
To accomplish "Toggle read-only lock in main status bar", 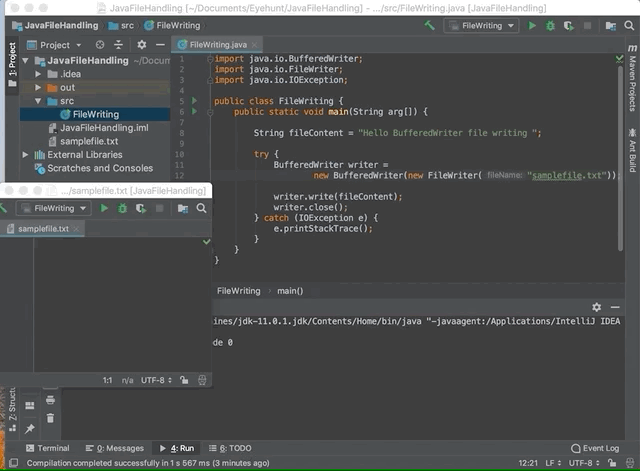I will coord(612,463).
